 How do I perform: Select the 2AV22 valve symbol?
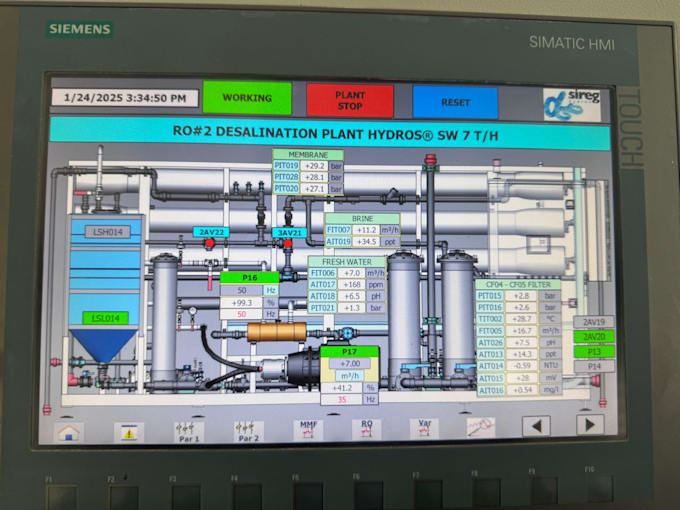209,244
